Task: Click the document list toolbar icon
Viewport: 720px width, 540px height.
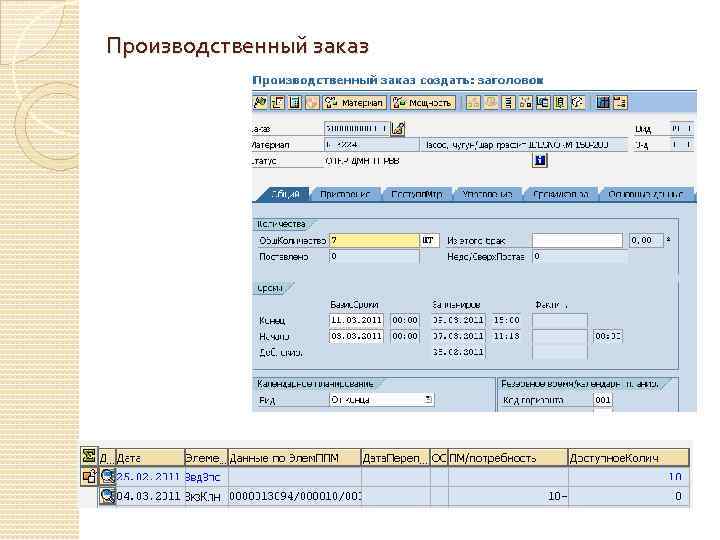Action: point(560,102)
